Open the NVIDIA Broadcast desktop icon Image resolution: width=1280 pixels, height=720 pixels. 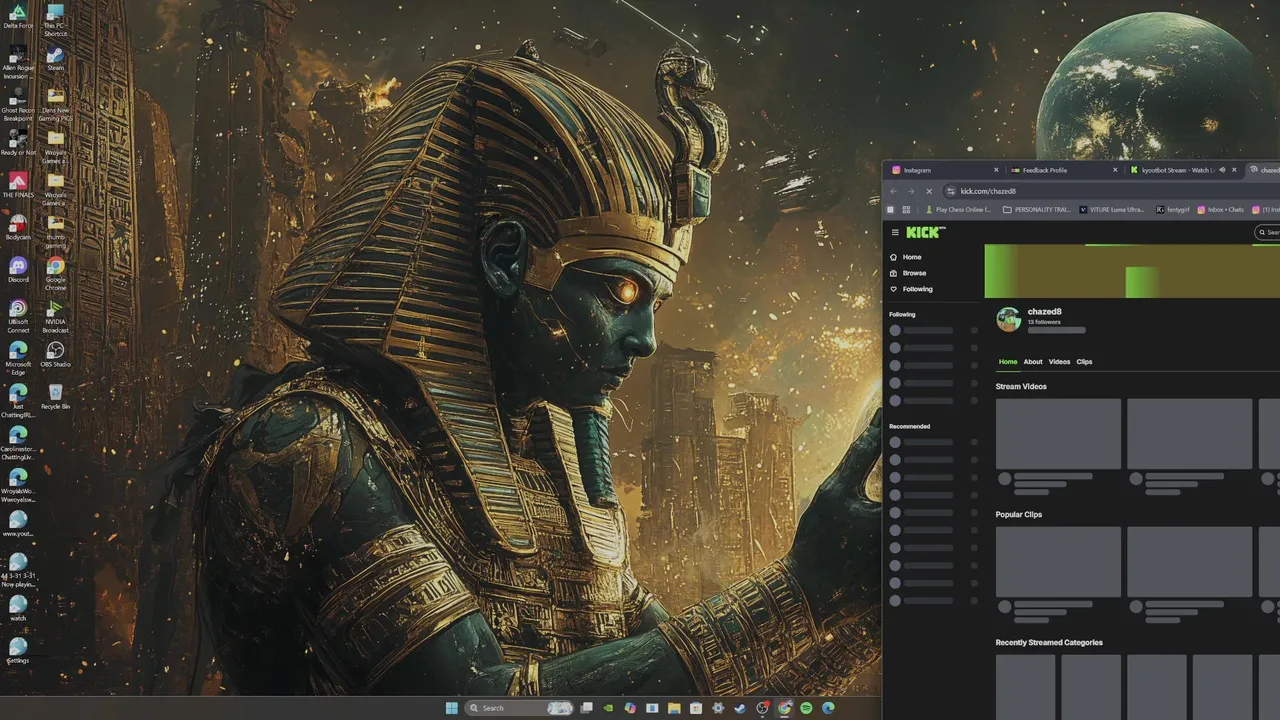55,317
